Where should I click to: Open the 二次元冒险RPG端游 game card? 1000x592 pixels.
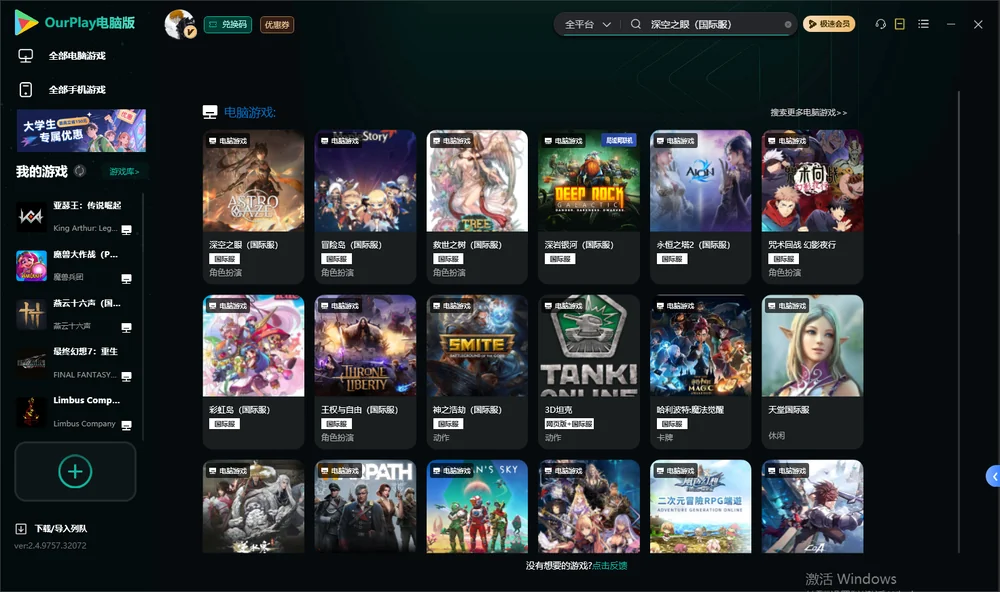700,507
